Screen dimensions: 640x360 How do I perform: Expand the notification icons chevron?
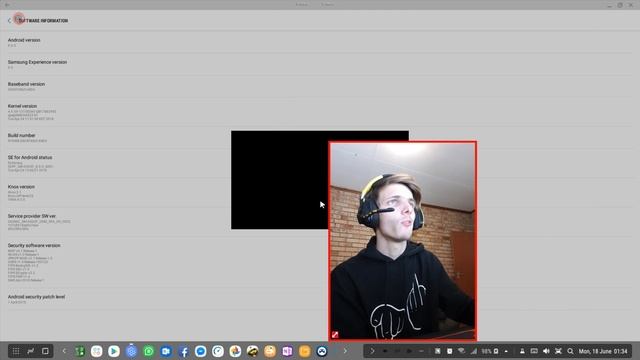point(372,351)
